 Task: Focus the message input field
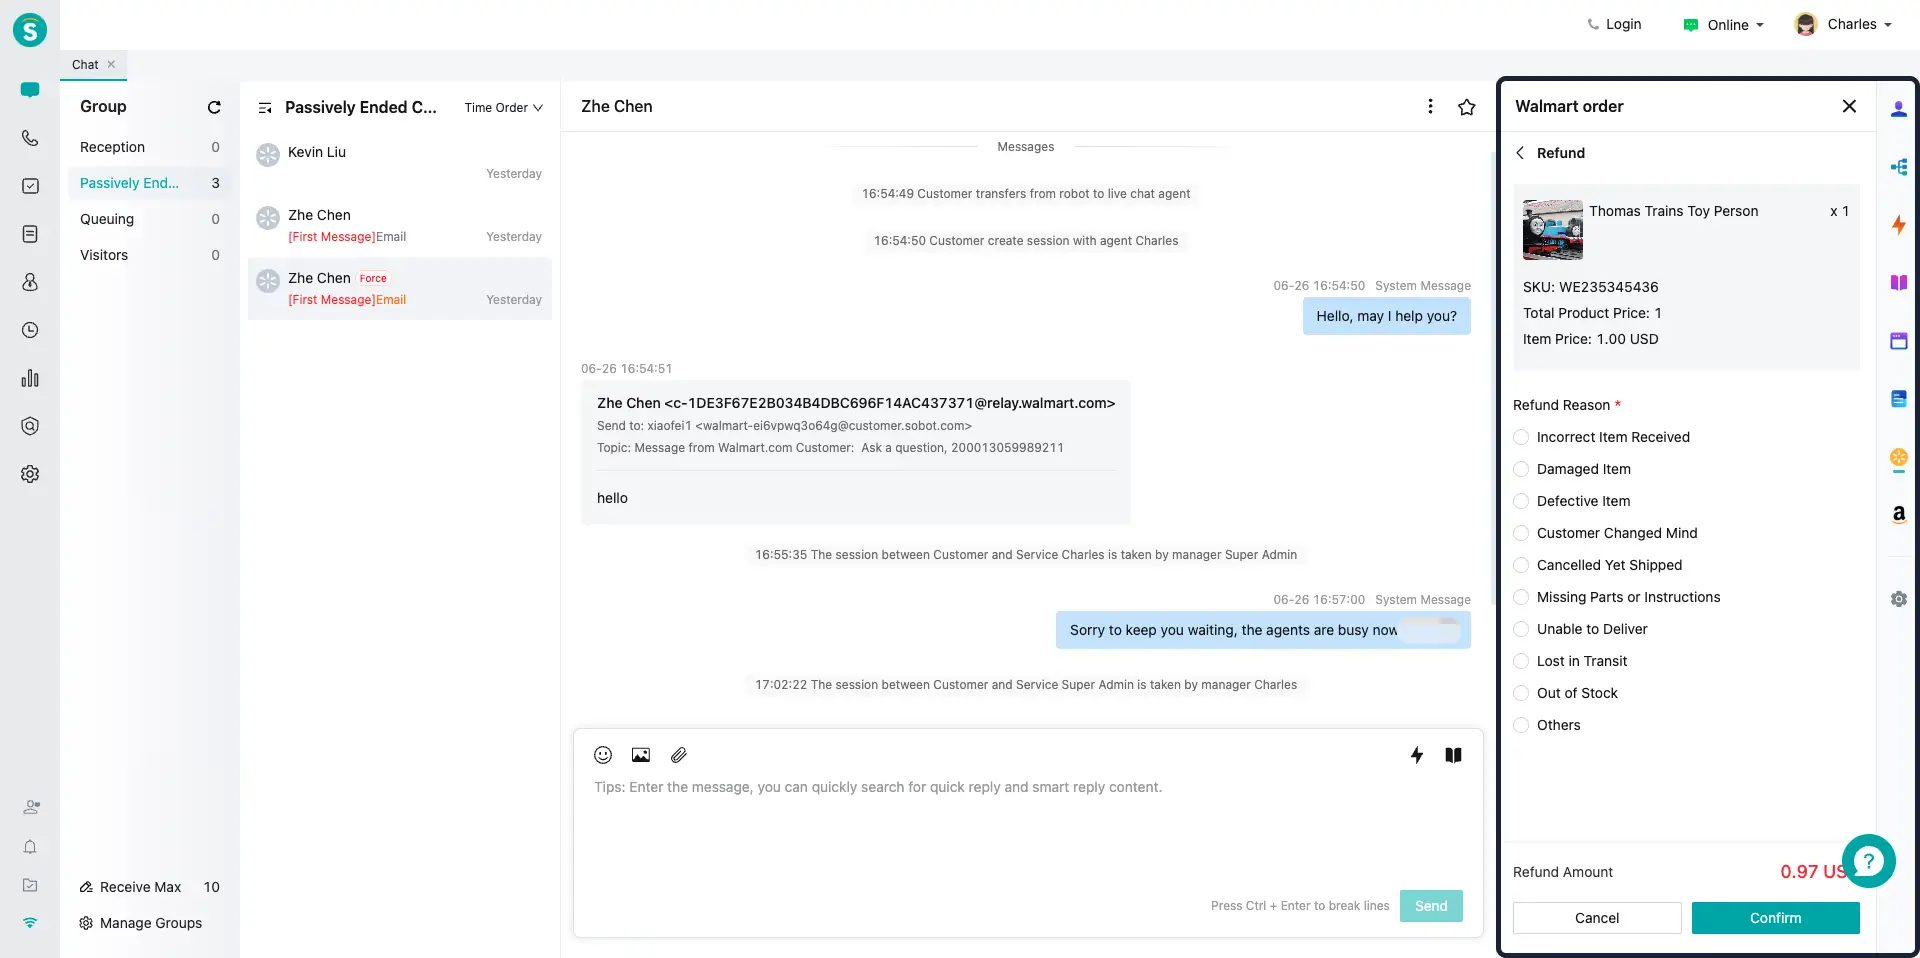pos(1028,830)
